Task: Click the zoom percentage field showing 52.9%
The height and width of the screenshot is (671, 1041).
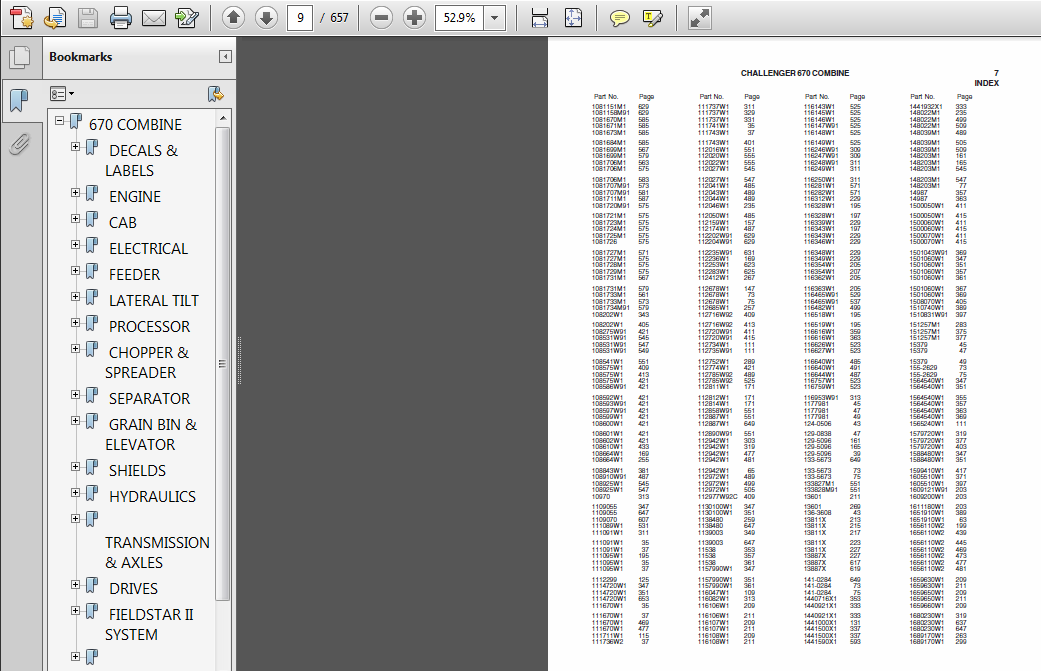Action: pos(459,18)
